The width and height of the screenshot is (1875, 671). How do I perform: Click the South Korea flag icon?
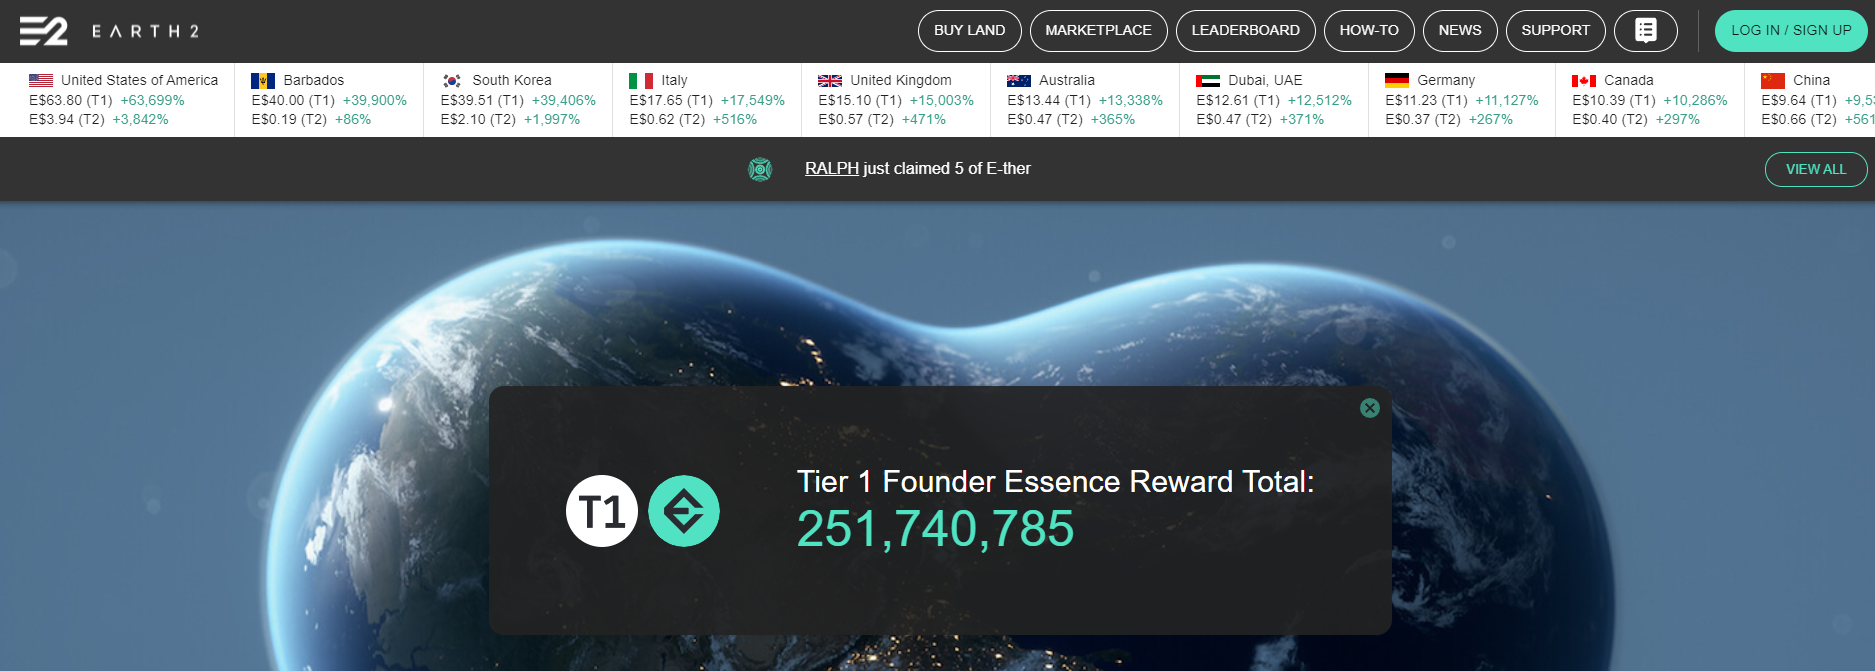click(x=452, y=80)
